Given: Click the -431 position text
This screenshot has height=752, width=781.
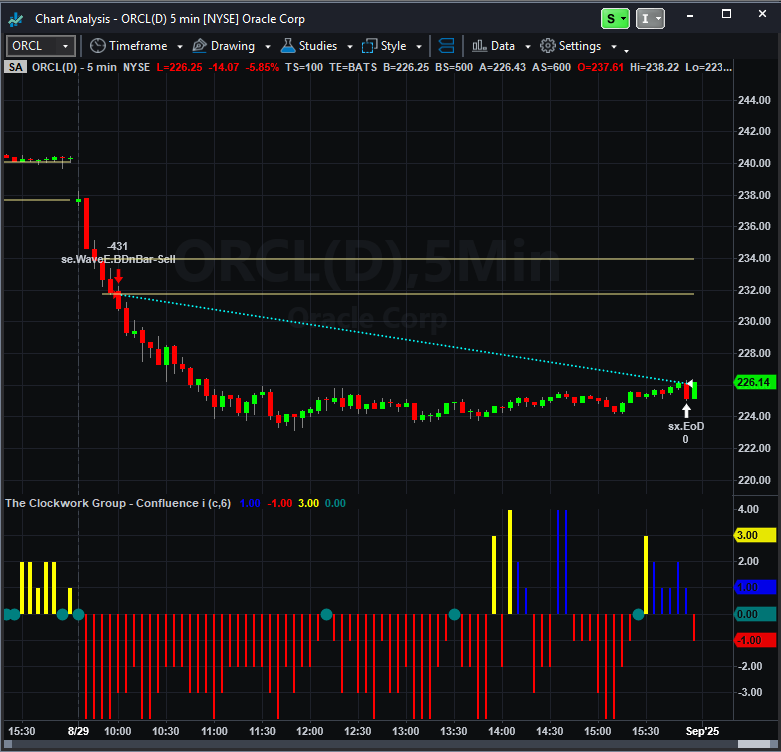Looking at the screenshot, I should point(117,246).
